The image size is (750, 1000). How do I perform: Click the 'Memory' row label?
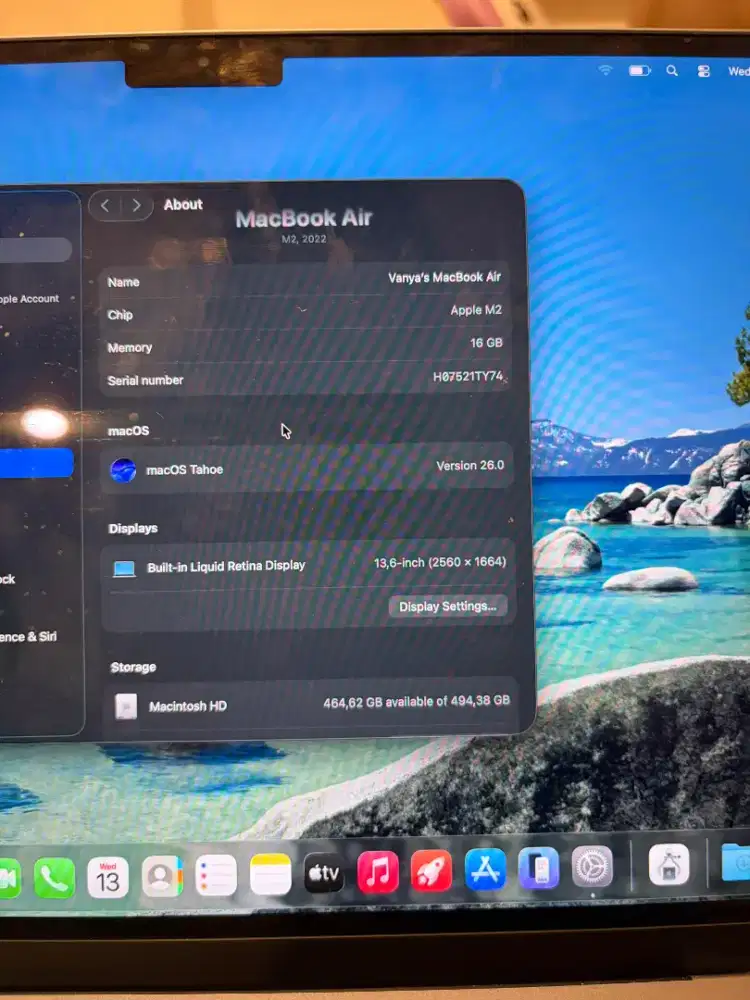[129, 348]
